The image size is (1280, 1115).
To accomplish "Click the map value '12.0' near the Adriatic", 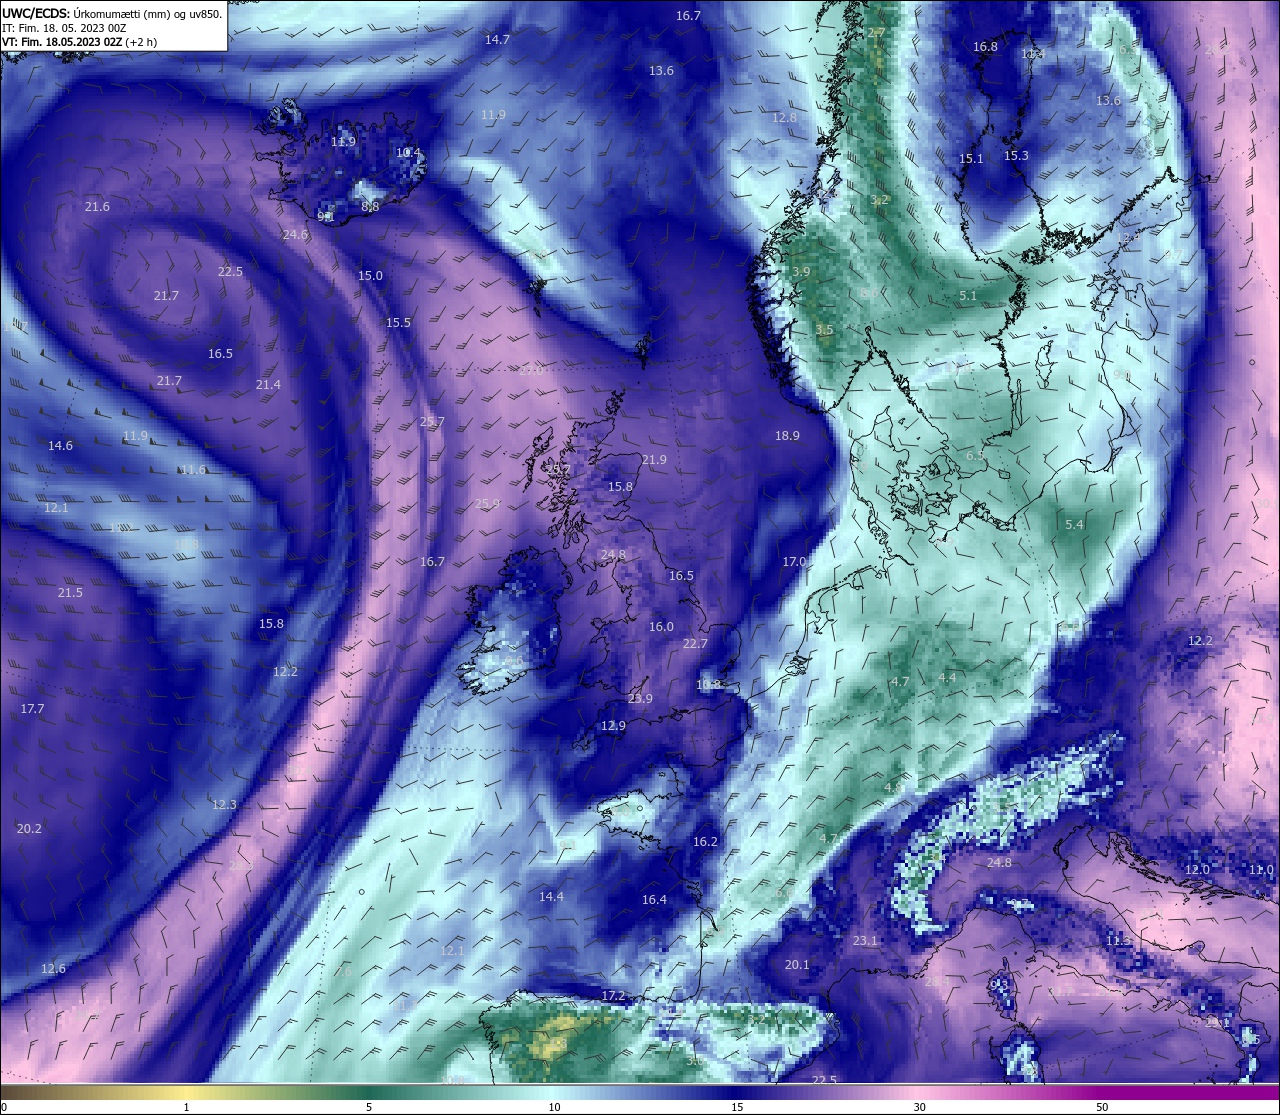I will coord(1197,870).
